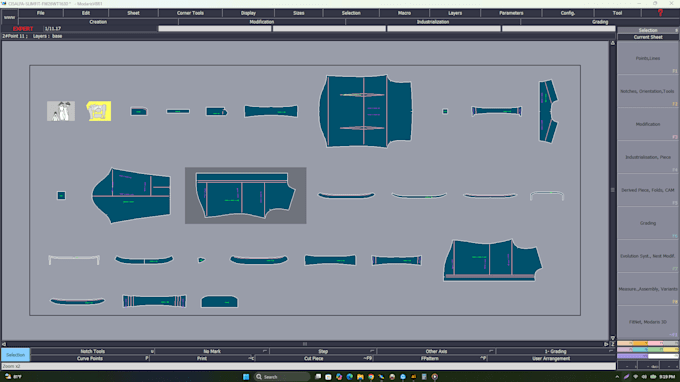This screenshot has height=382, width=680.
Task: Switch to the Creation tab
Action: tap(98, 22)
